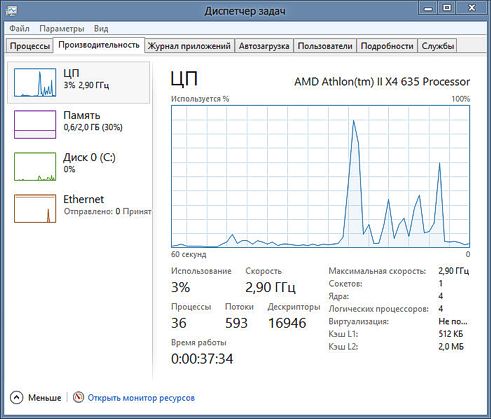Click the resource monitor icon

pos(78,397)
